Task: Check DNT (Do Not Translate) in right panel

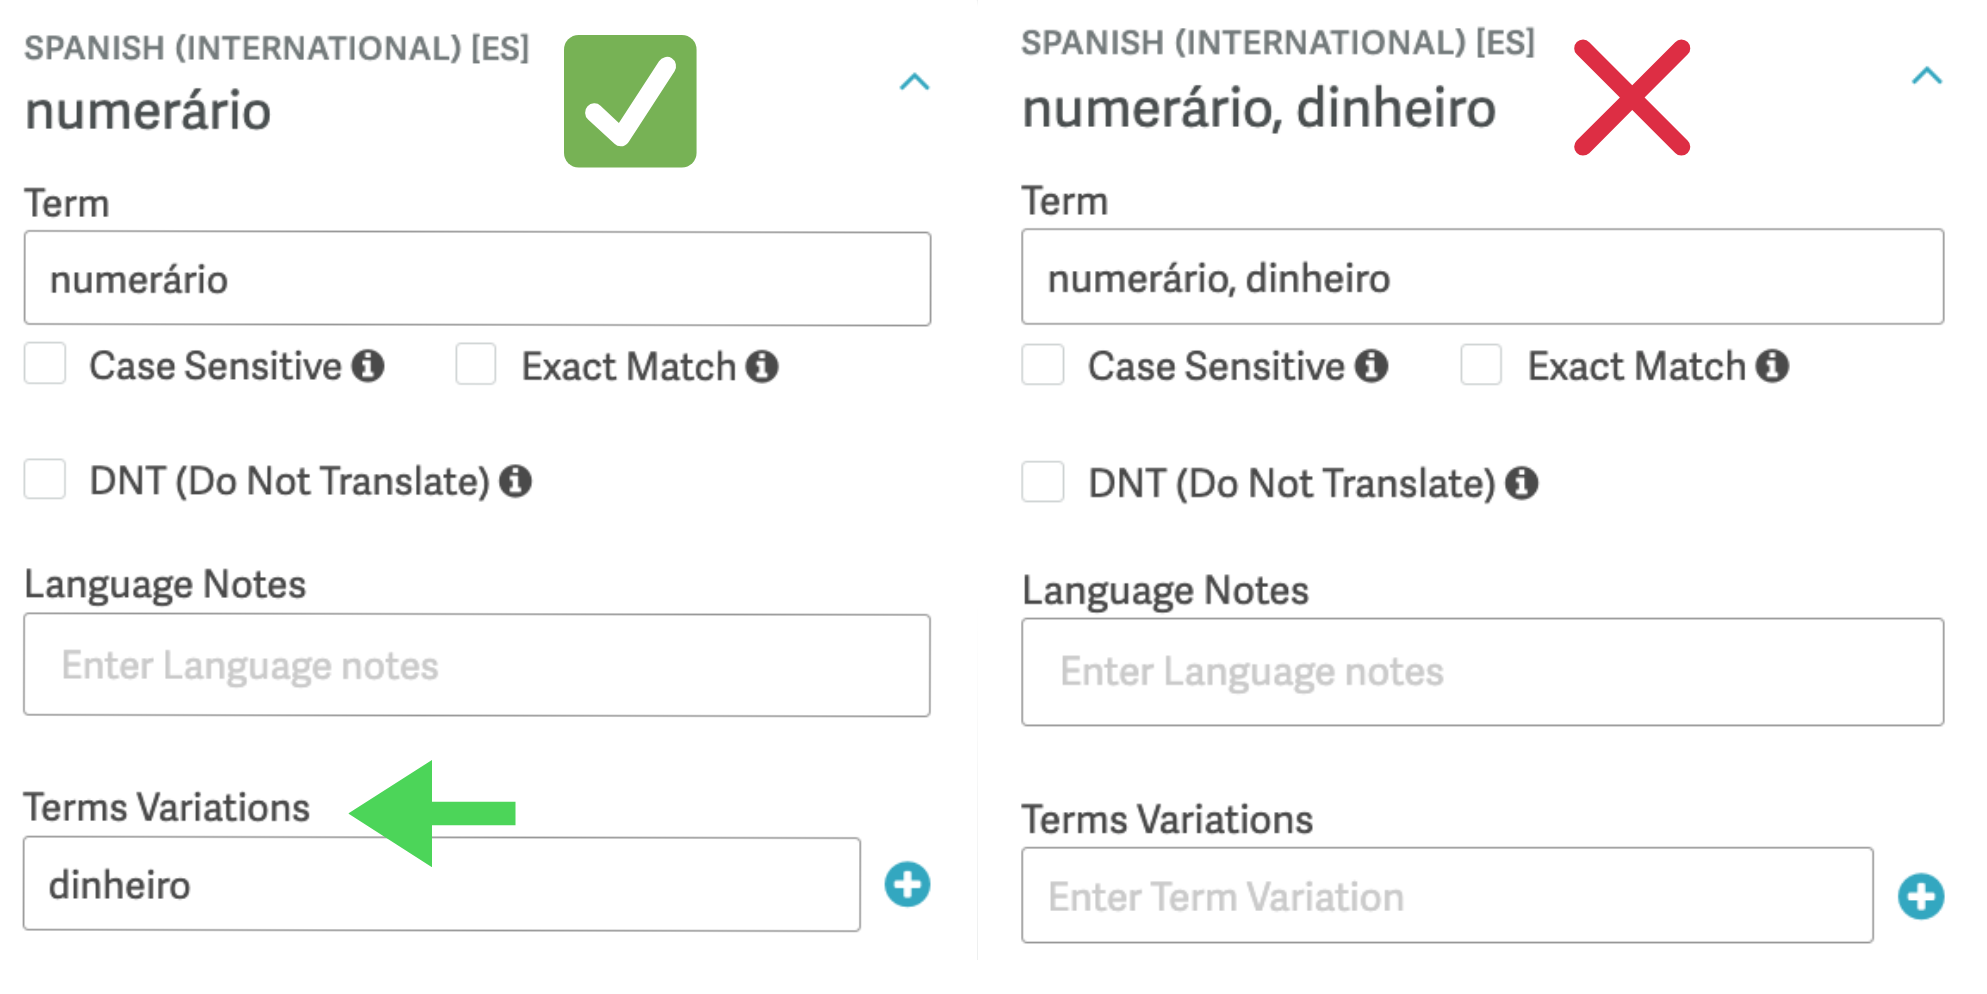Action: [x=1043, y=481]
